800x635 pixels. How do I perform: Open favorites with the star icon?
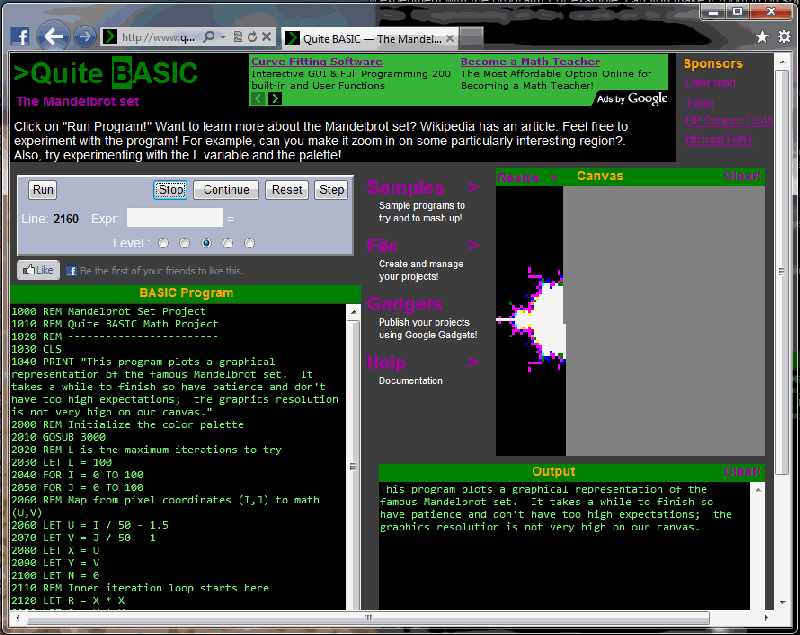(x=762, y=37)
